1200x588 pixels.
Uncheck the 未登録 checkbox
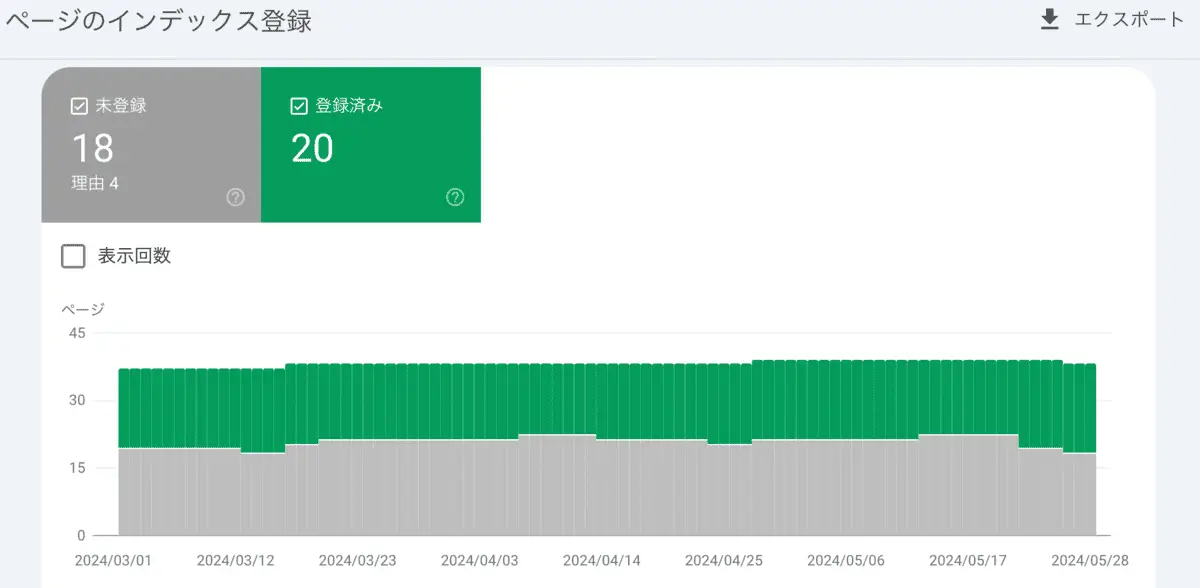pyautogui.click(x=80, y=106)
